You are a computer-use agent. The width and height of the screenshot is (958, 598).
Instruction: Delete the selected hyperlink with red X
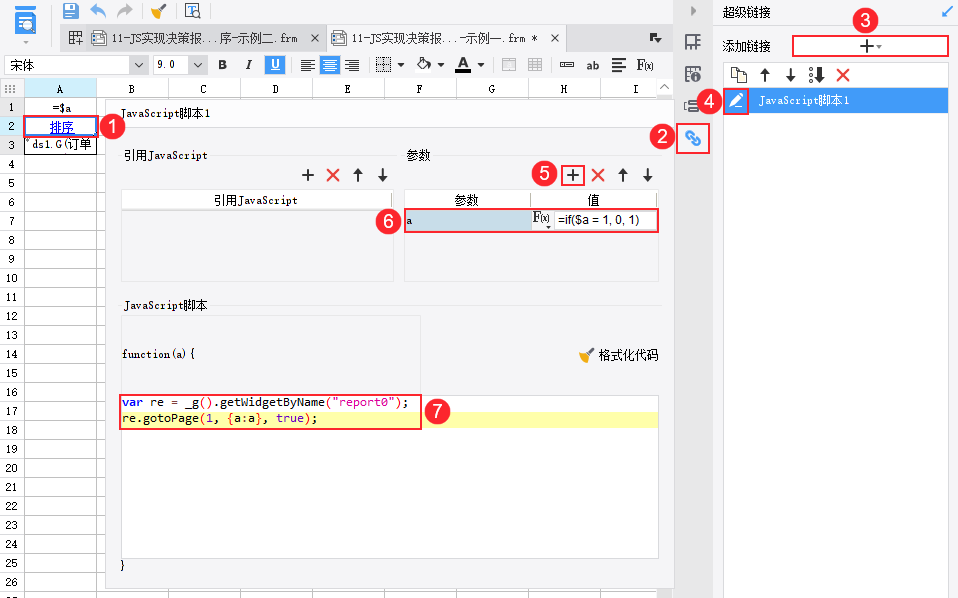(x=843, y=75)
